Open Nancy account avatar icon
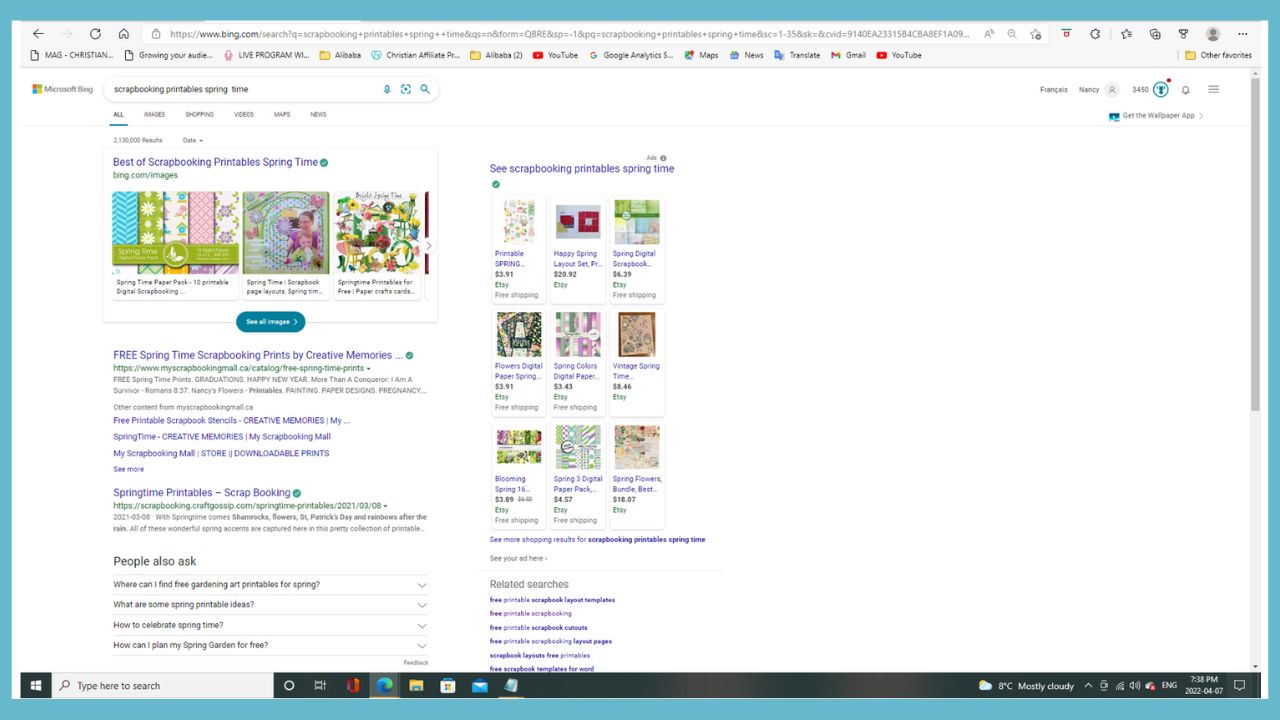The height and width of the screenshot is (720, 1280). [1112, 89]
